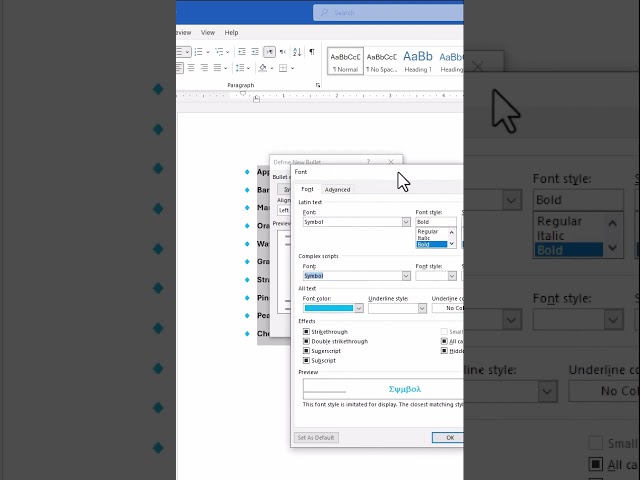Apply the No Spacing style
The height and width of the screenshot is (480, 640).
tap(382, 61)
